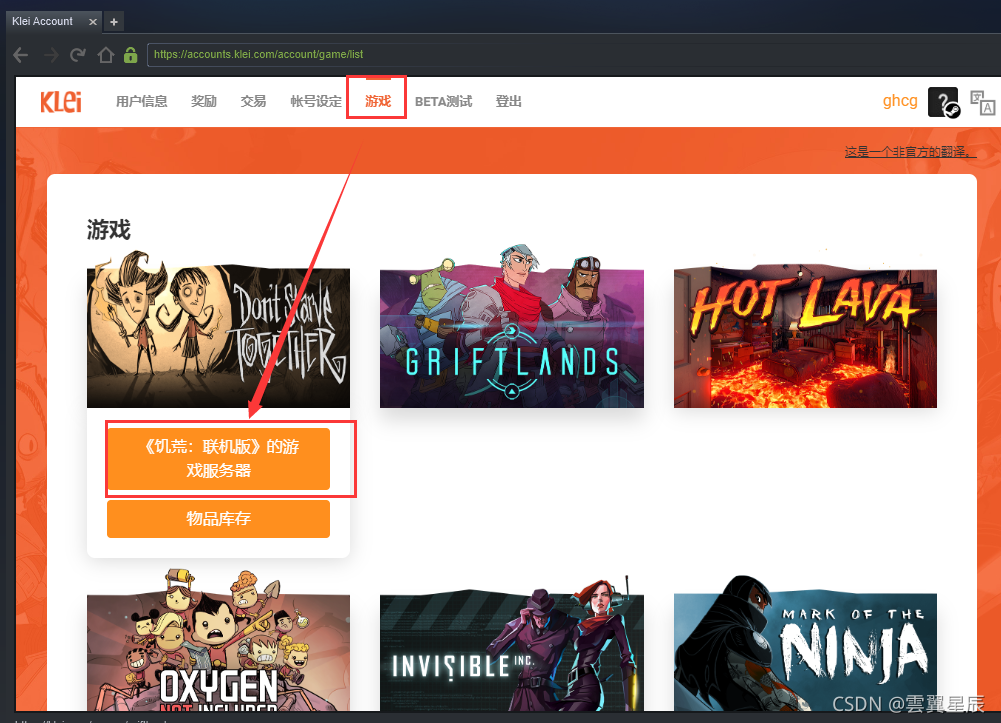Open the BETA测试 menu item
This screenshot has width=1001, height=723.
pyautogui.click(x=443, y=101)
